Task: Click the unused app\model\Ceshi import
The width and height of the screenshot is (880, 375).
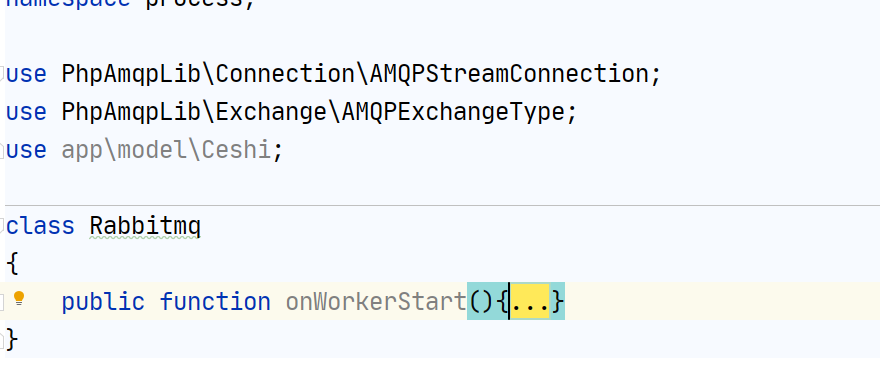Action: click(166, 150)
